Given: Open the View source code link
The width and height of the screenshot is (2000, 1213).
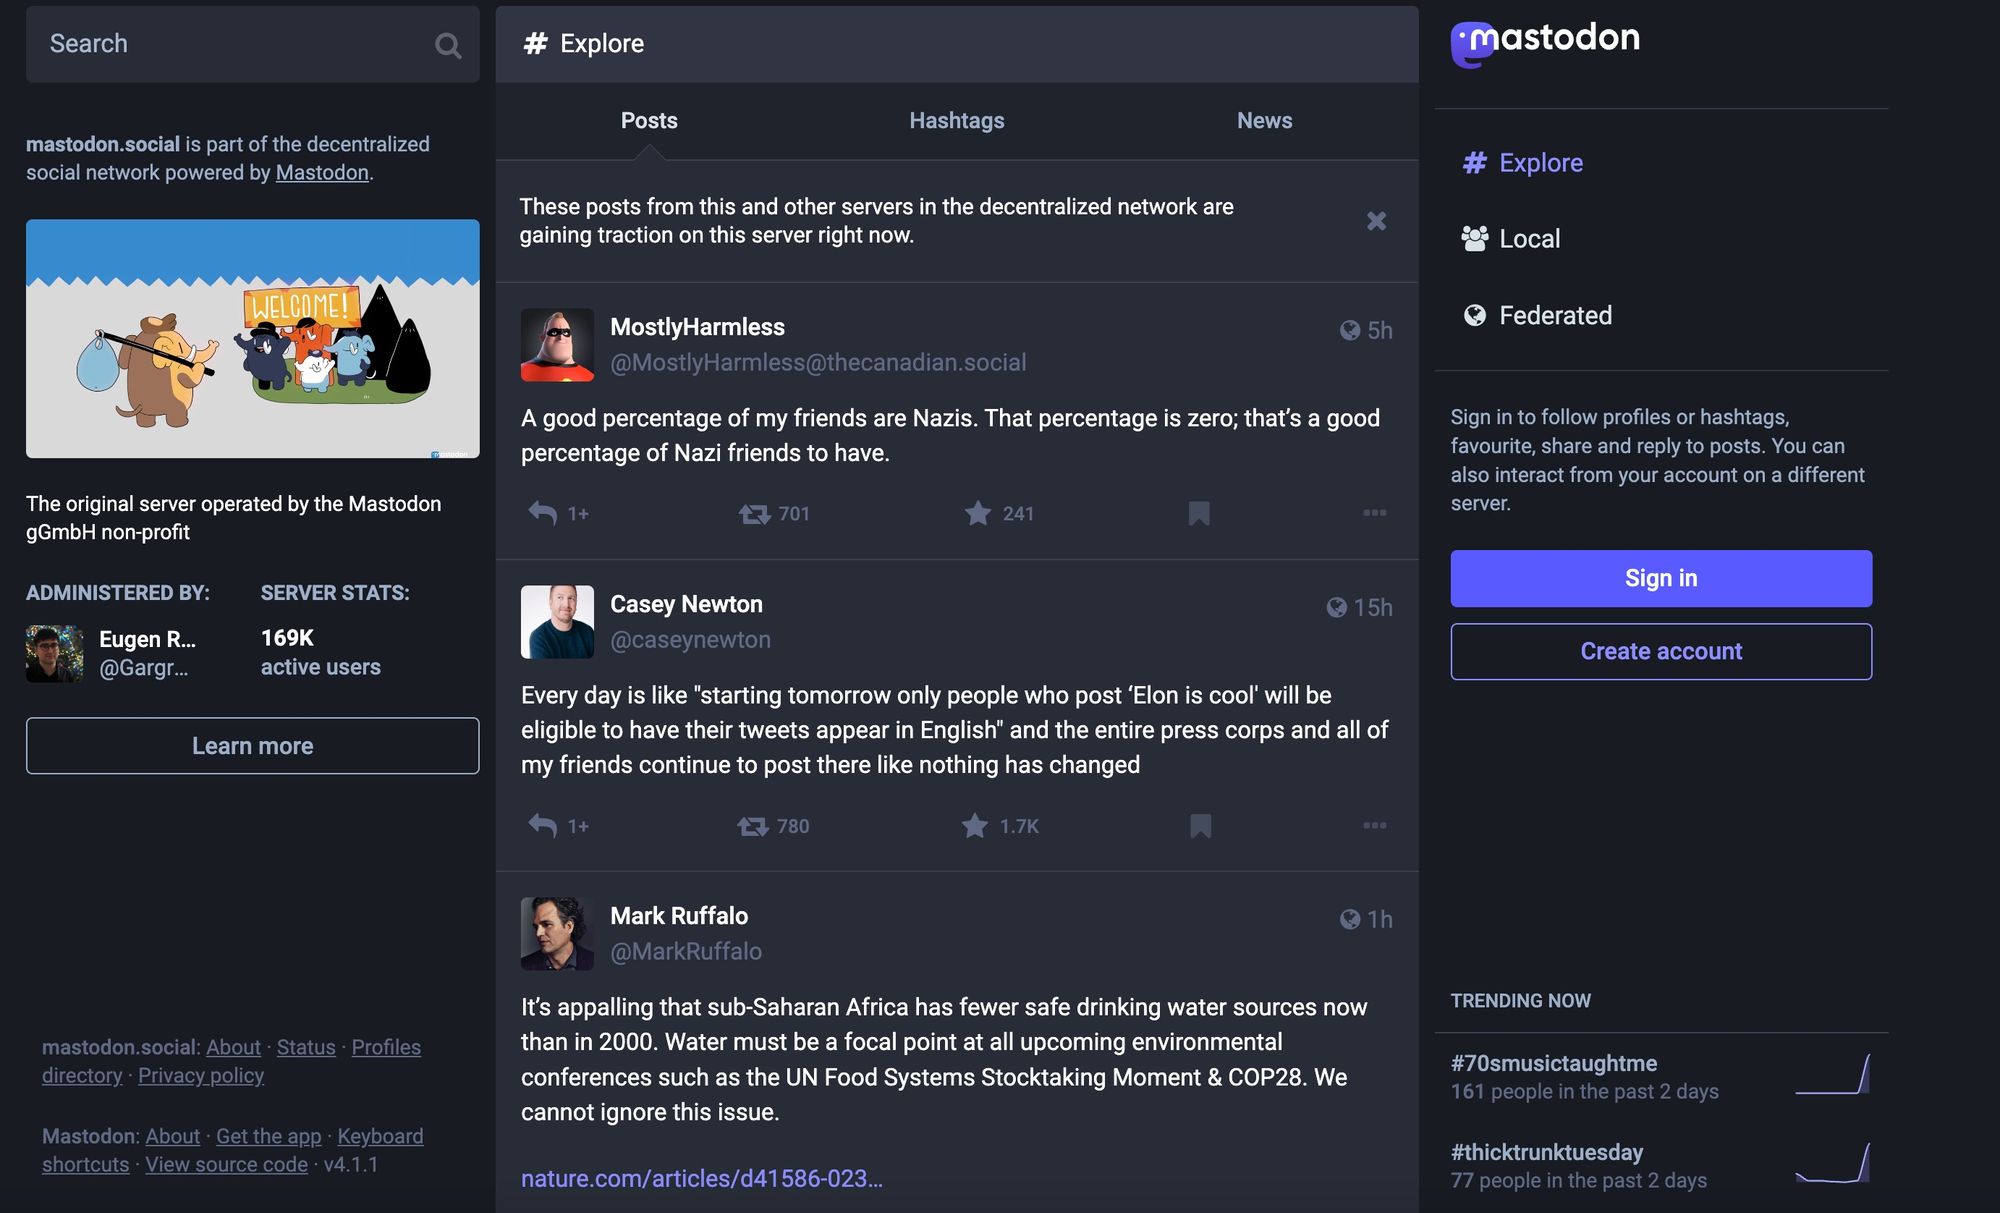Looking at the screenshot, I should coord(226,1165).
